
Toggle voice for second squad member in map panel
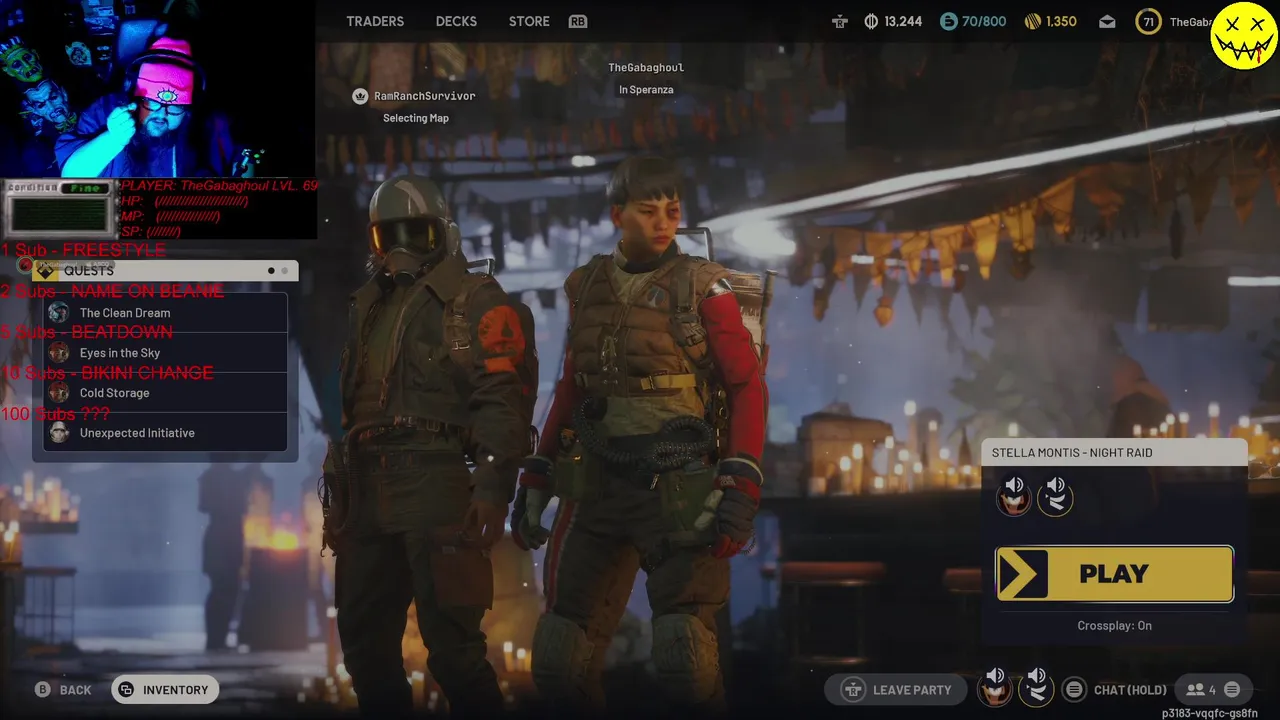pyautogui.click(x=1055, y=495)
